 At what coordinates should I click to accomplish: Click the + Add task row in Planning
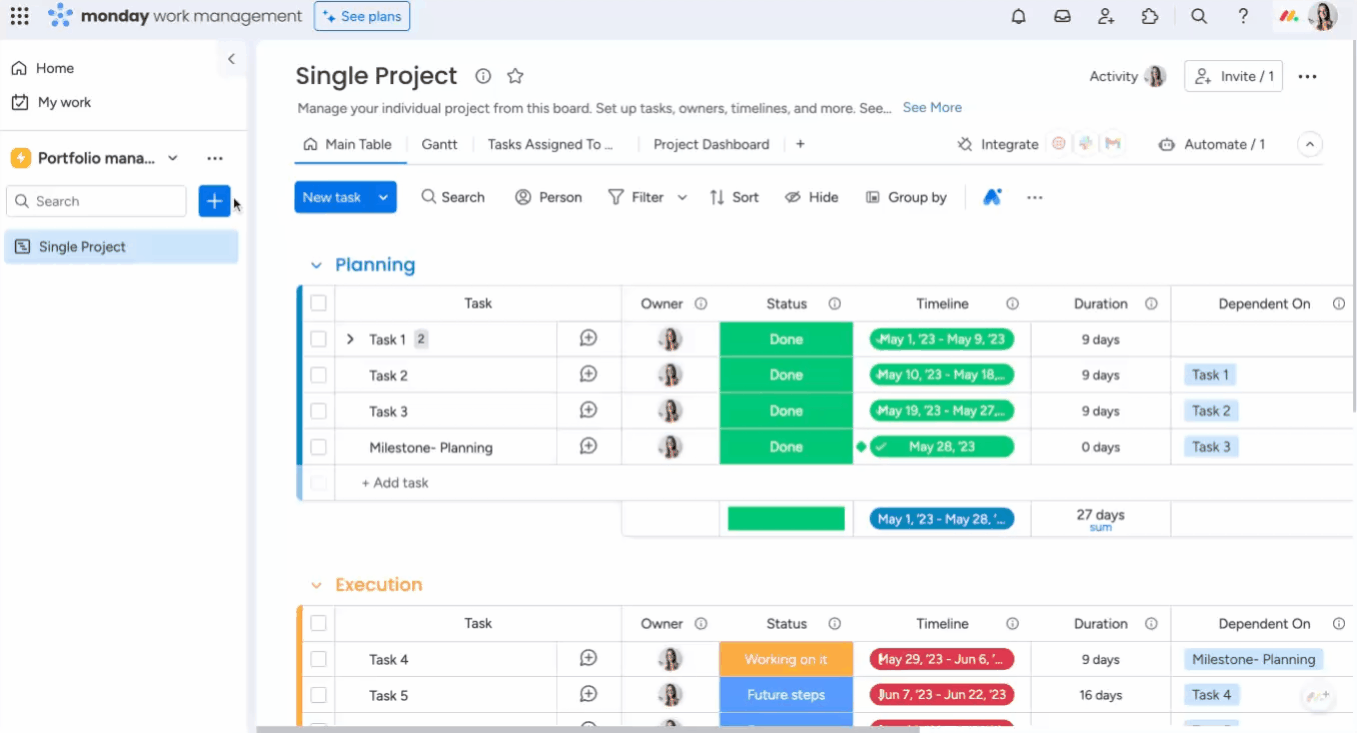(395, 483)
